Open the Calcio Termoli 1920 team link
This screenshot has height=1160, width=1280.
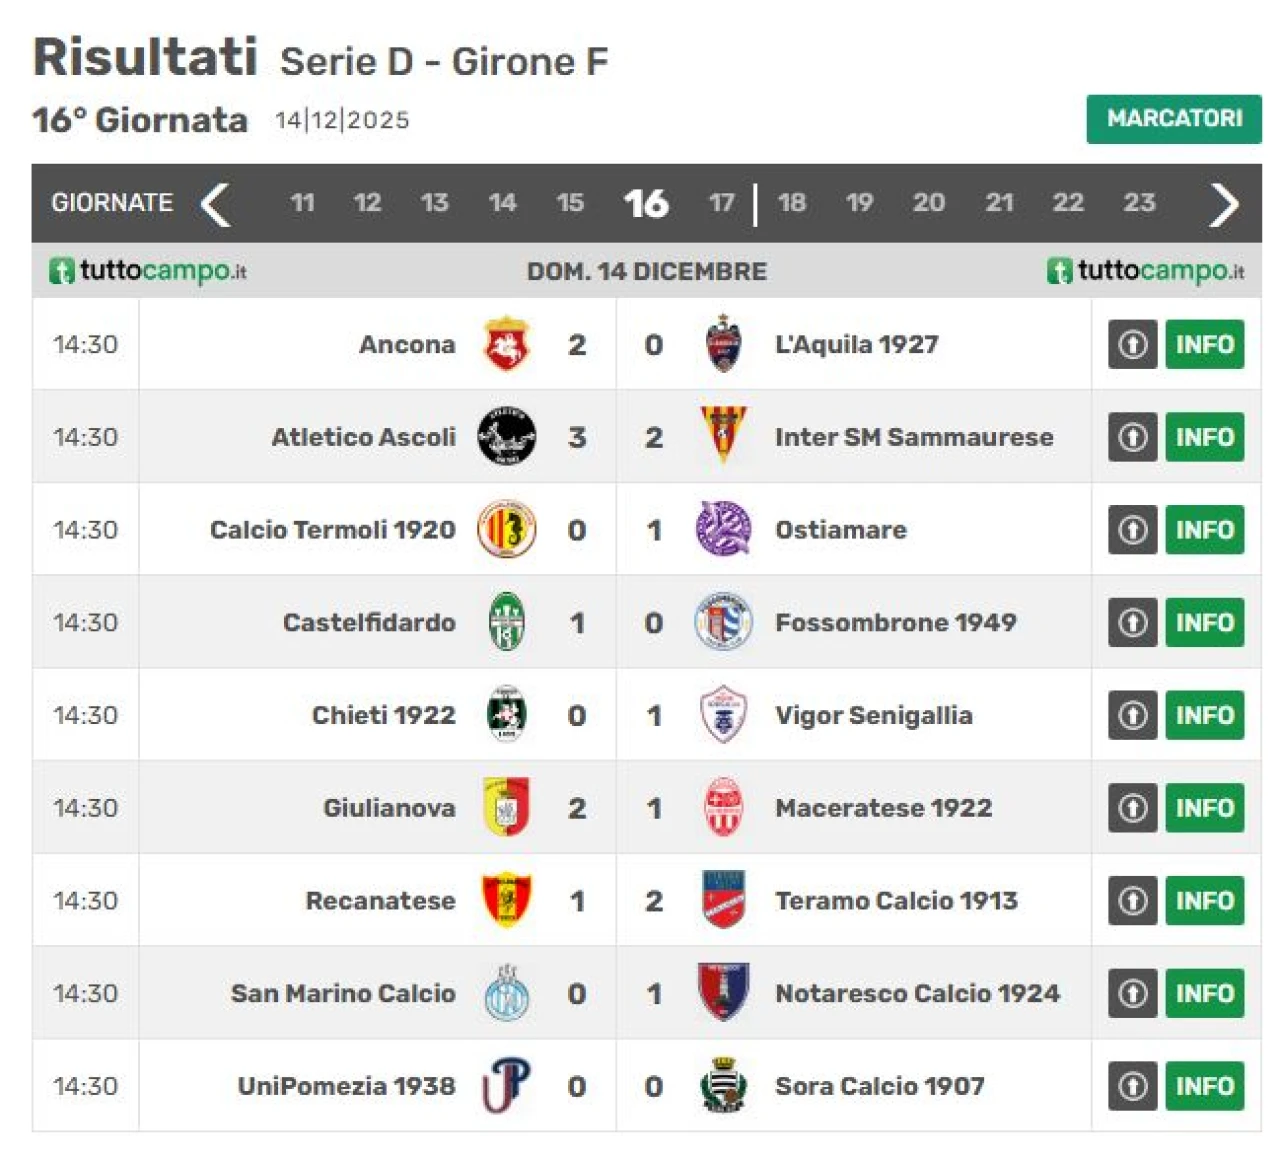point(332,529)
